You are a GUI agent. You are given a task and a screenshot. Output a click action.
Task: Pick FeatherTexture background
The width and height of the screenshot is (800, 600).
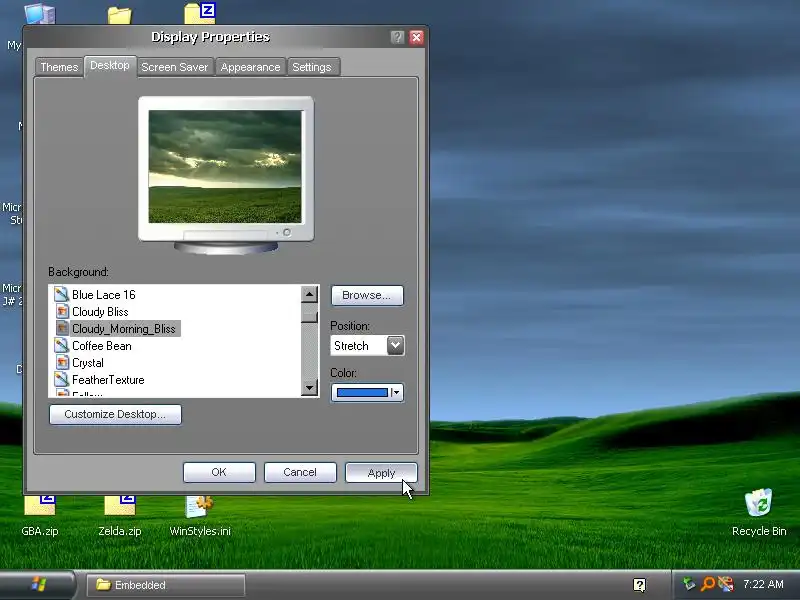tap(108, 379)
